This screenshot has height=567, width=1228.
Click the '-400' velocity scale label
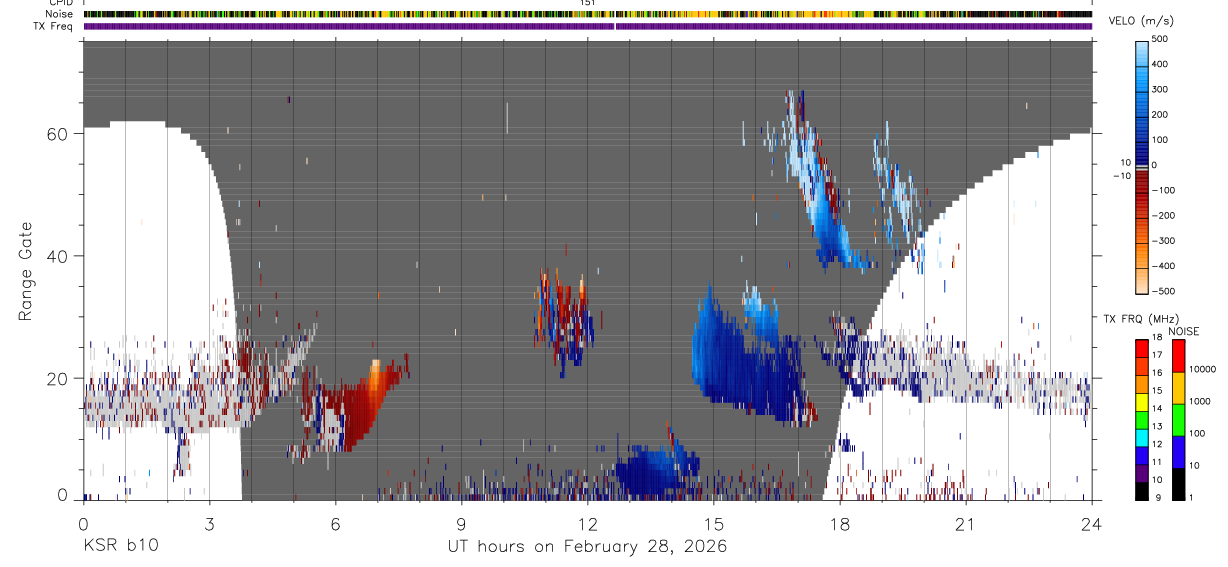click(1163, 266)
